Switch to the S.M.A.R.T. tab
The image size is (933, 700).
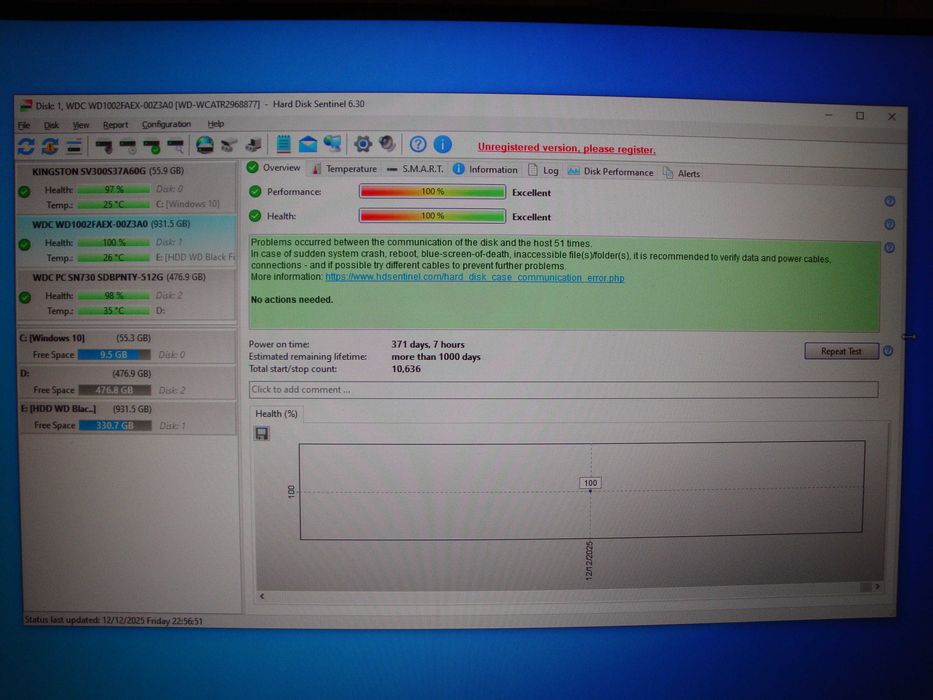(415, 169)
